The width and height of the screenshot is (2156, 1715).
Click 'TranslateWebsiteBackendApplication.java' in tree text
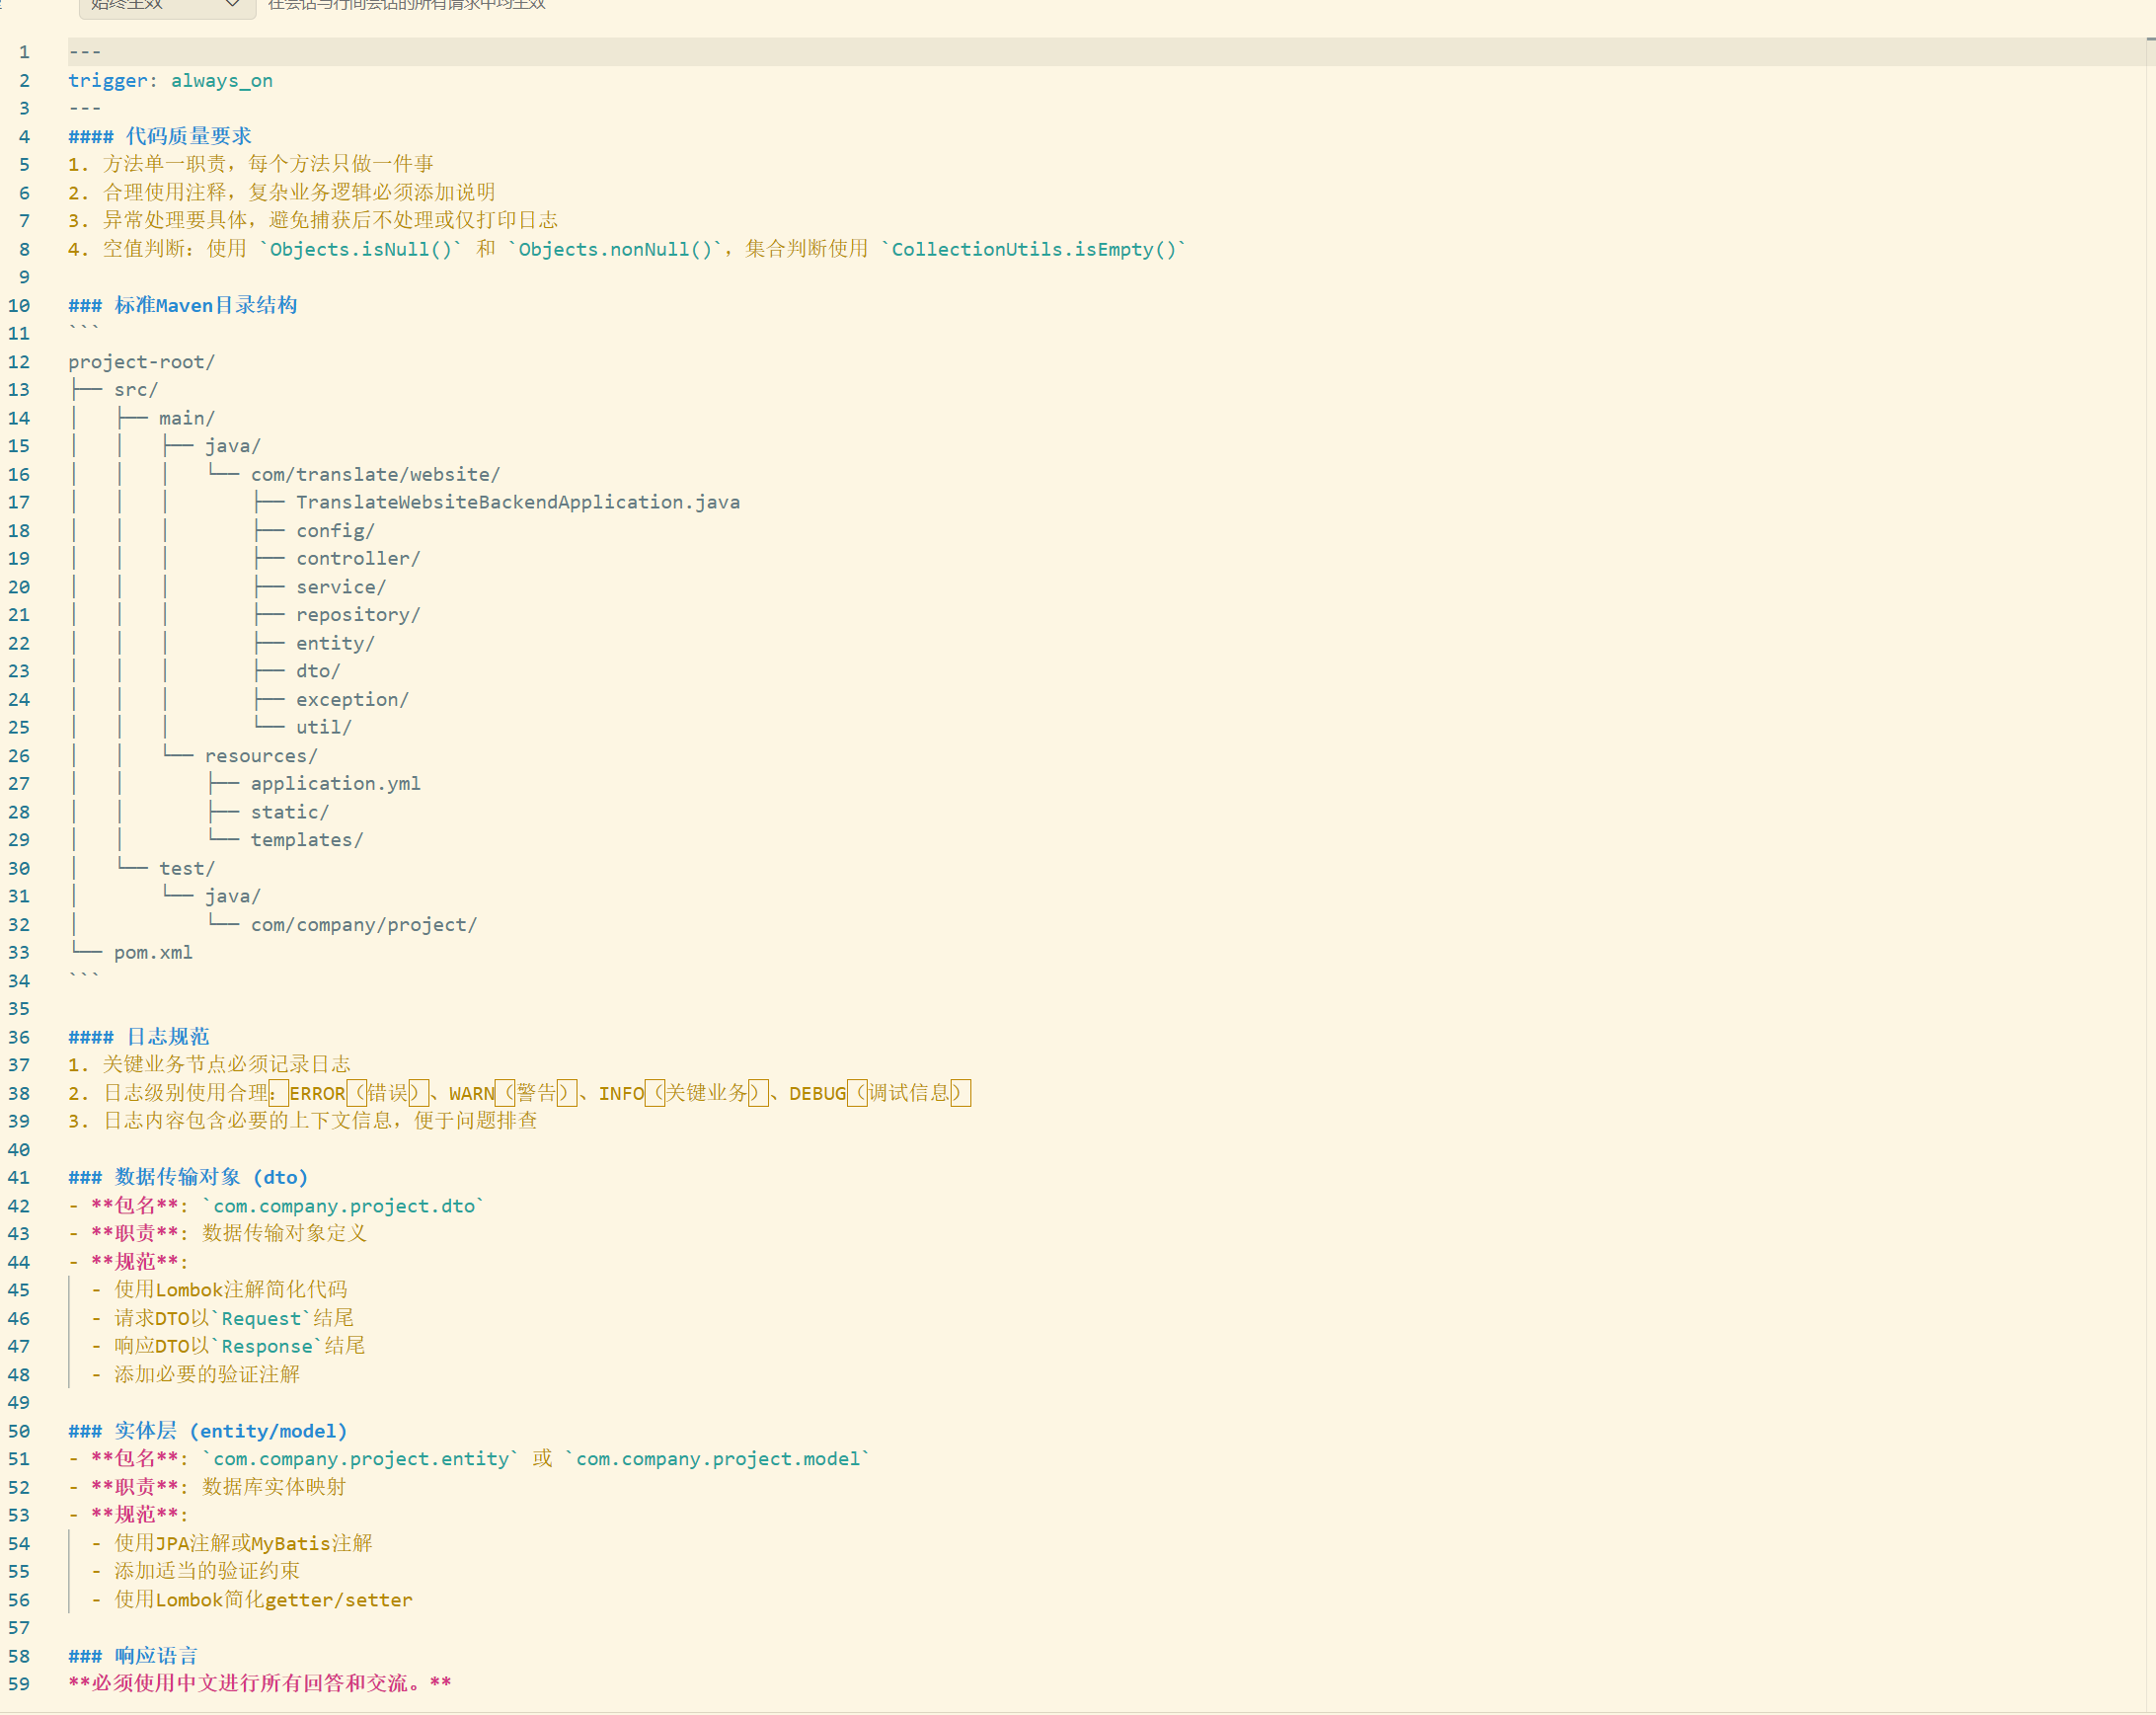click(x=517, y=502)
